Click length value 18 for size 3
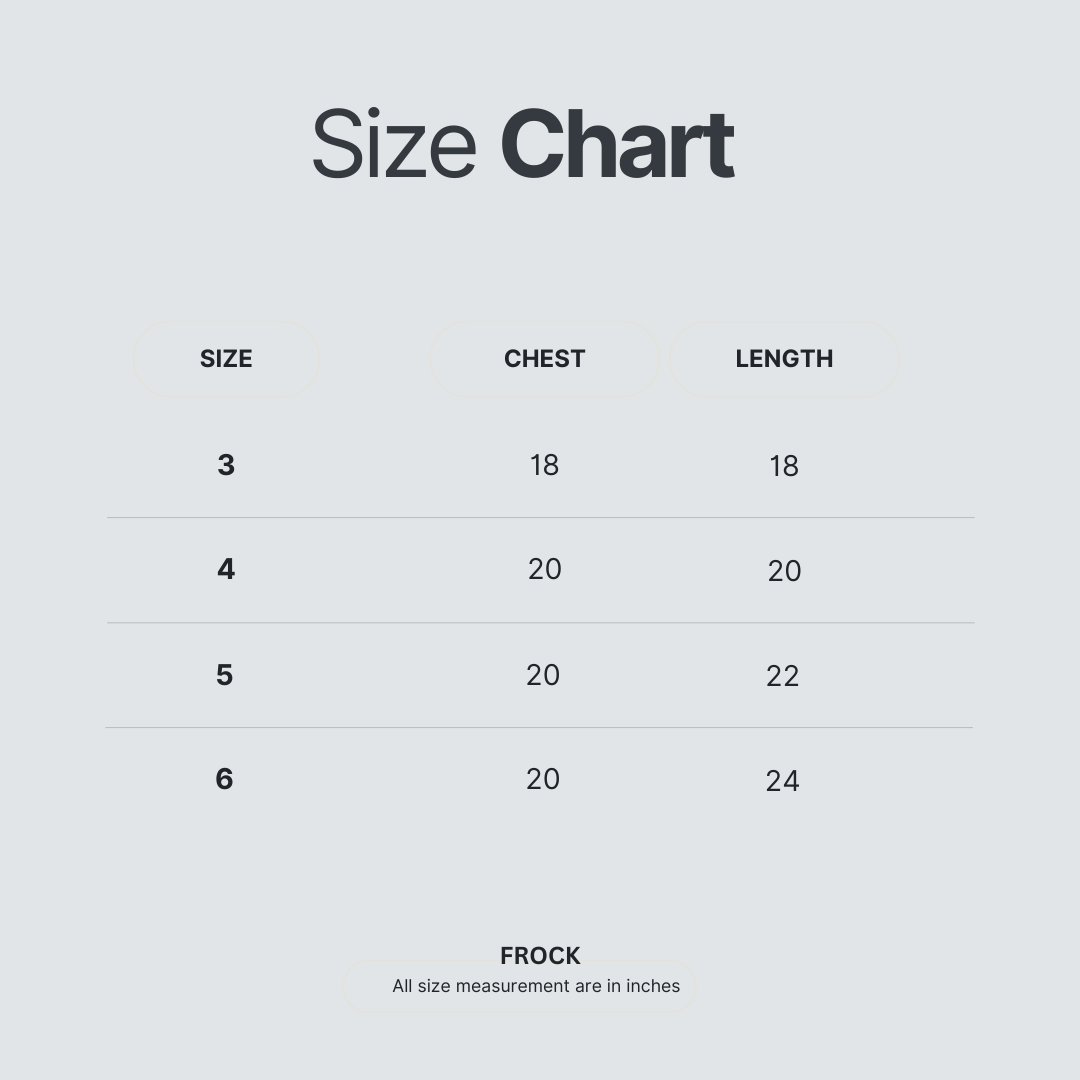1080x1080 pixels. point(784,466)
